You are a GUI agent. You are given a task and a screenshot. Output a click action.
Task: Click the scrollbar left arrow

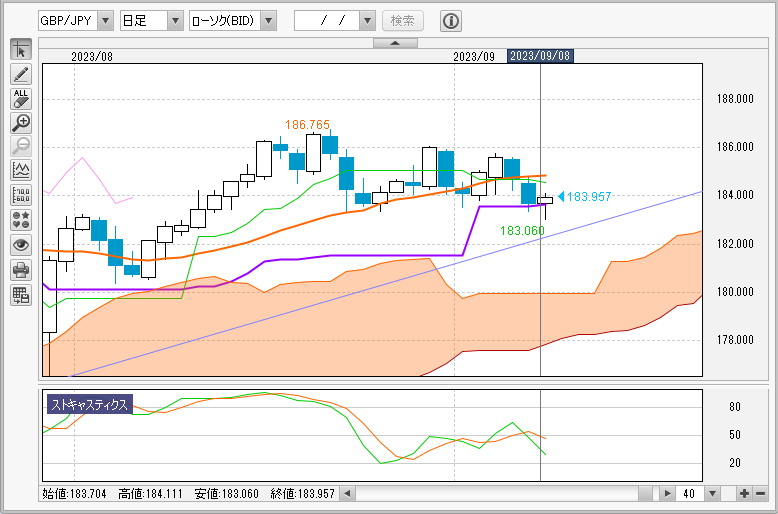pyautogui.click(x=347, y=494)
